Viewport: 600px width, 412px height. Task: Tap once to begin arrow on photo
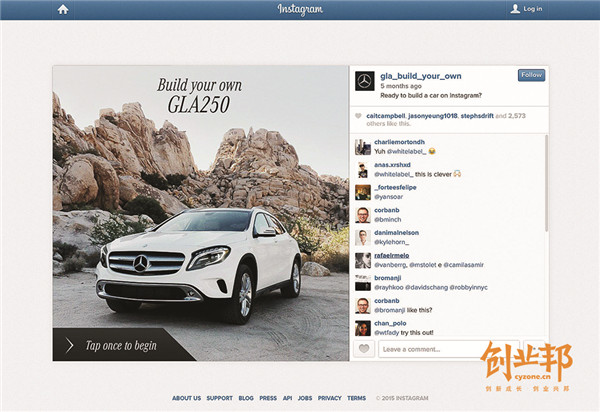tap(70, 346)
